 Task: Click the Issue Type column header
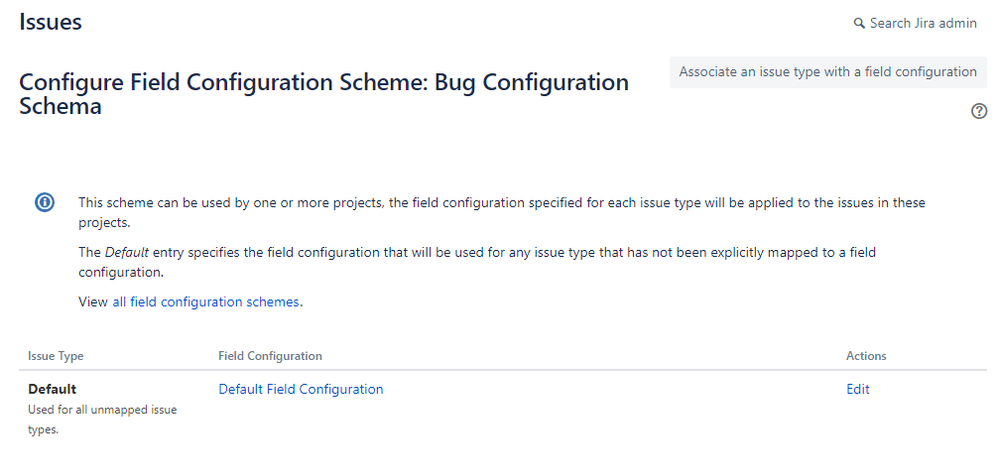coord(55,356)
